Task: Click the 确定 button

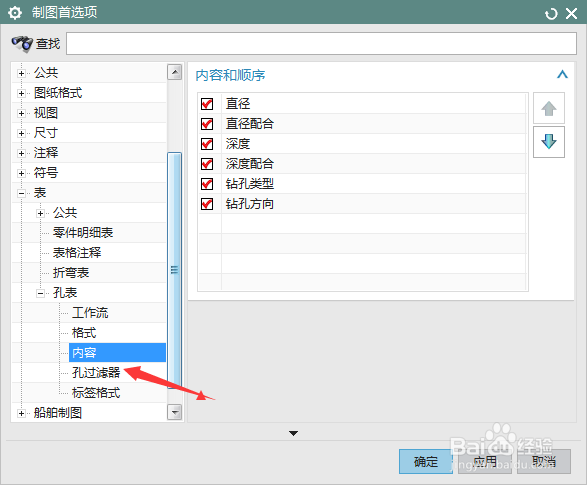Action: pos(426,461)
